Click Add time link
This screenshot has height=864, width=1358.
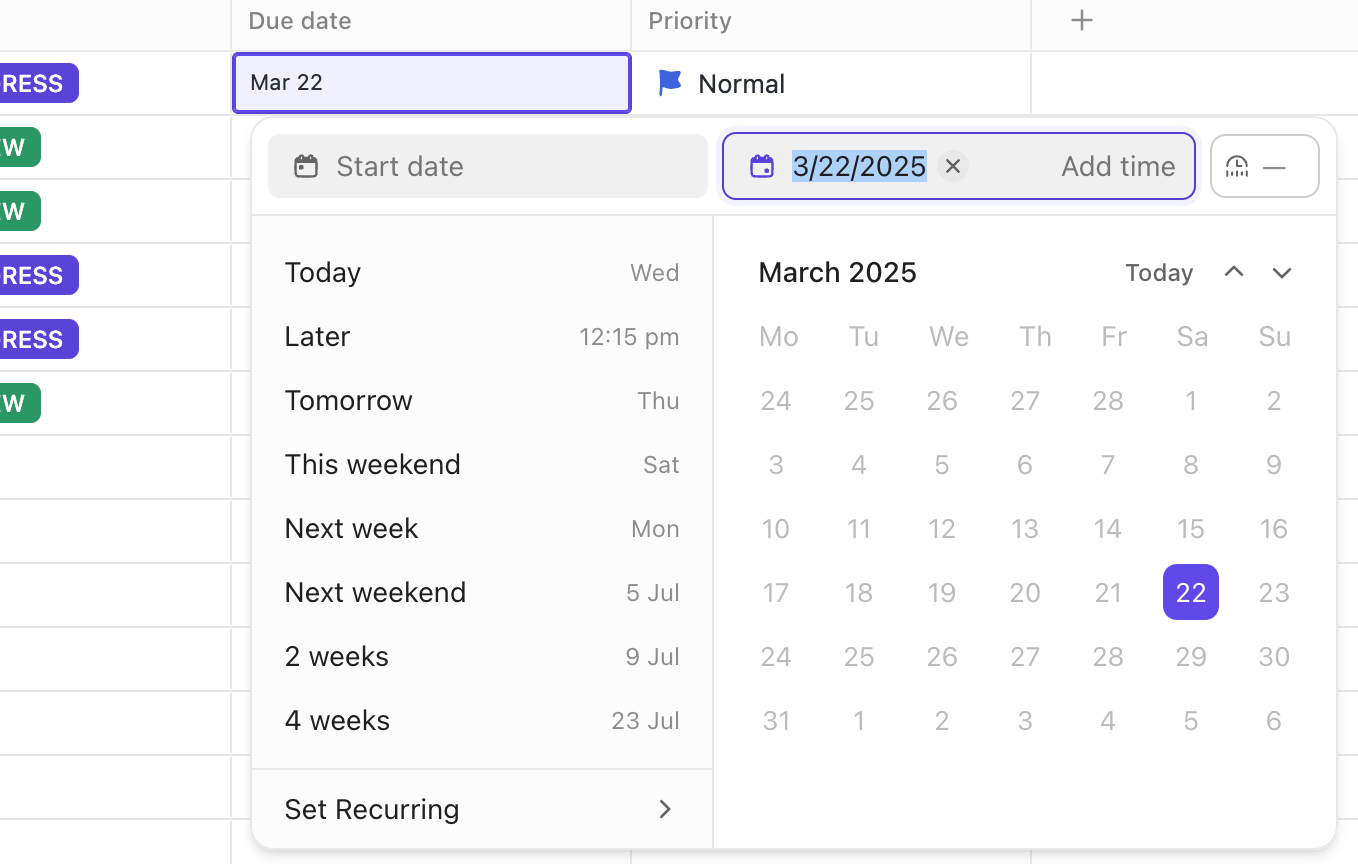[1117, 166]
